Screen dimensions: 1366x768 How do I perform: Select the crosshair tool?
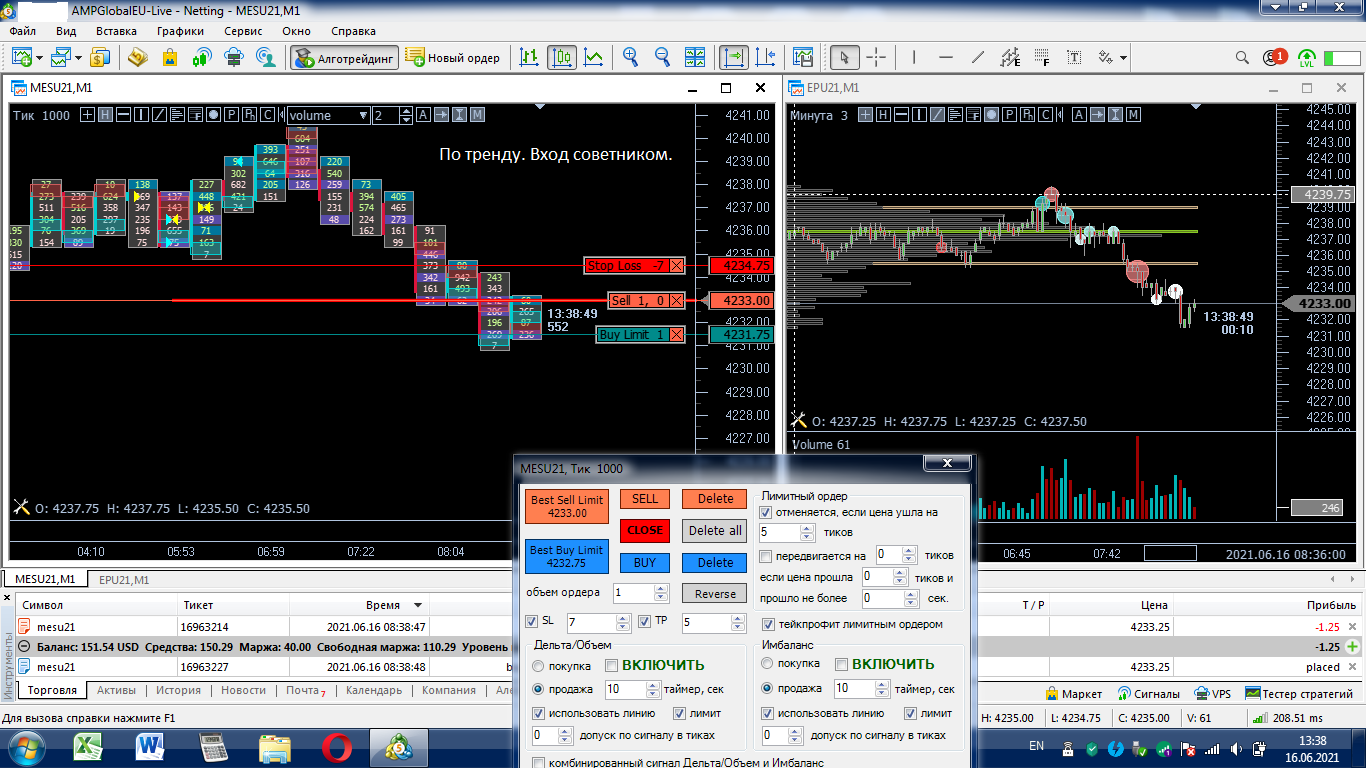point(876,57)
